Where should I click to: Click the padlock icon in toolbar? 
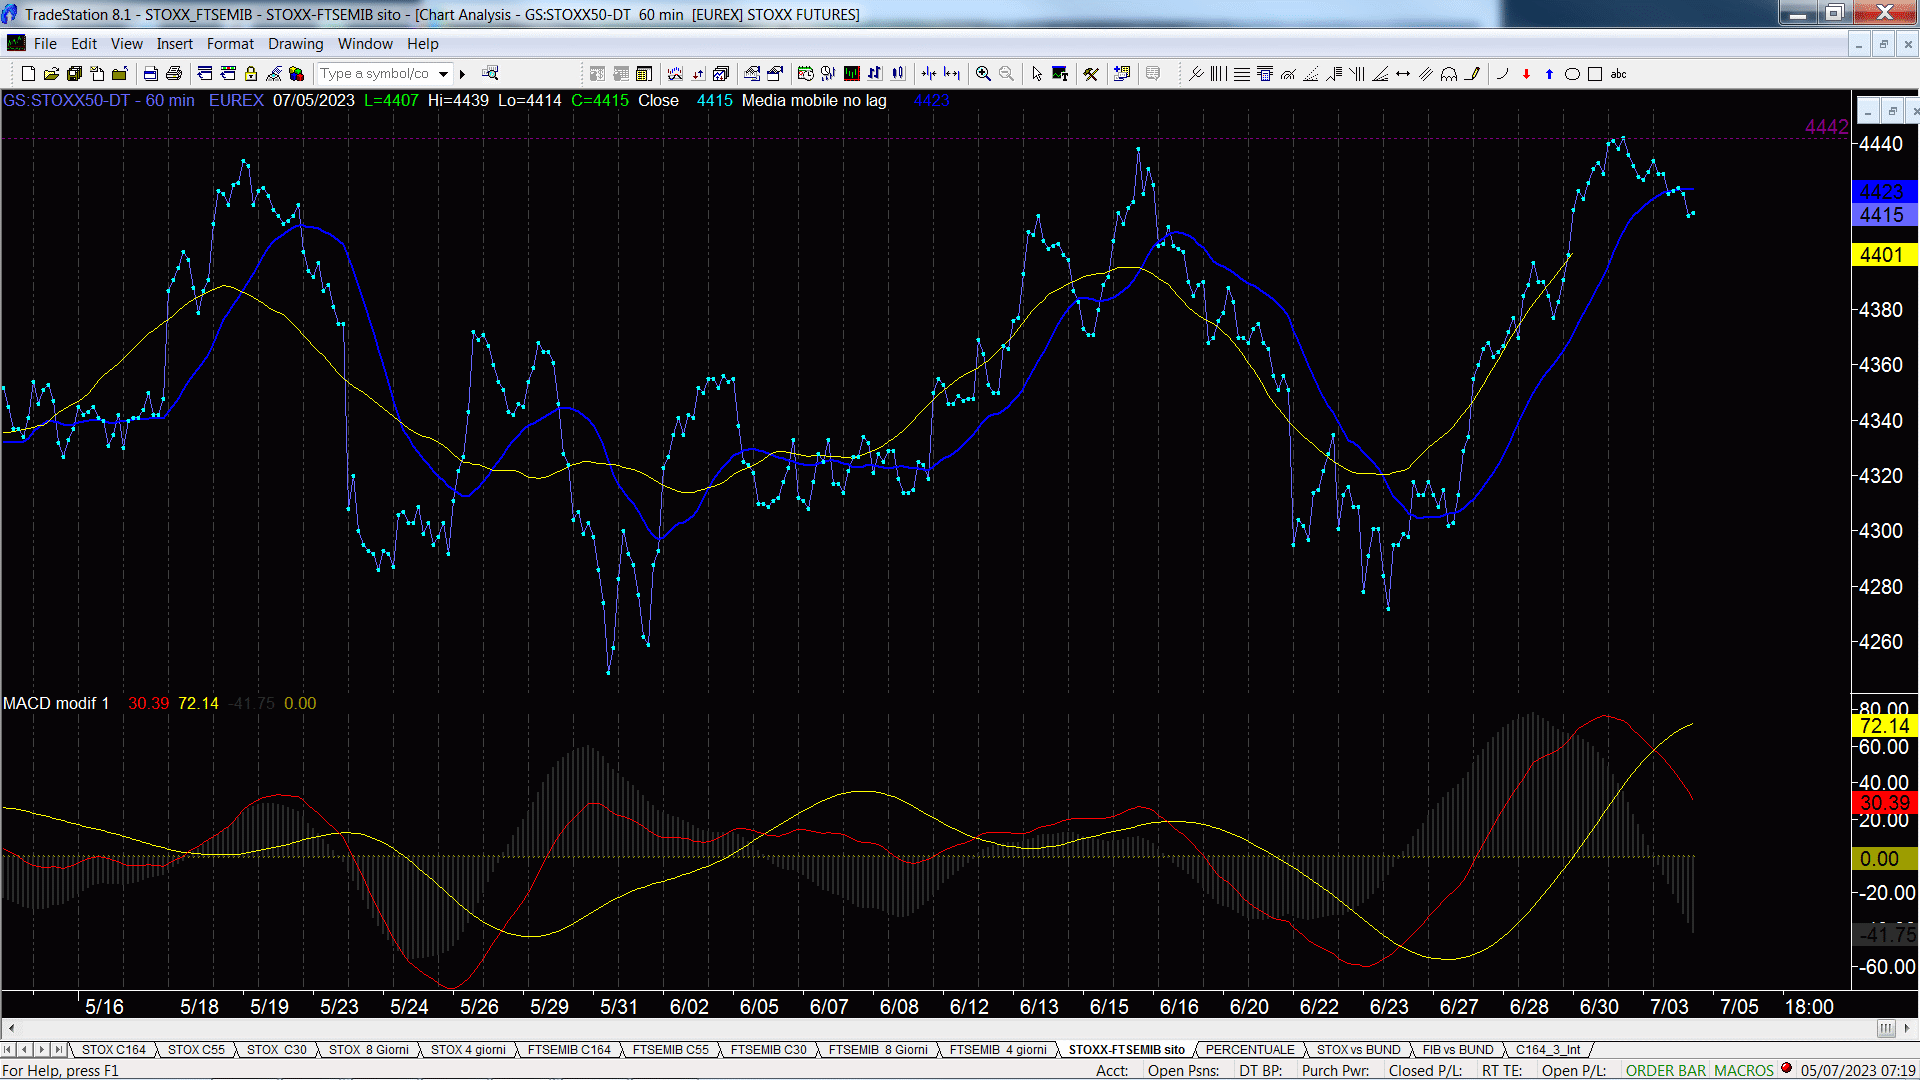(251, 74)
